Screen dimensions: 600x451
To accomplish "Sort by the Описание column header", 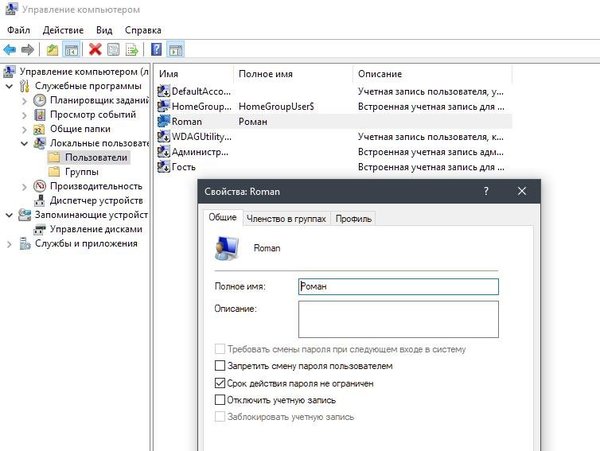I will pyautogui.click(x=432, y=74).
